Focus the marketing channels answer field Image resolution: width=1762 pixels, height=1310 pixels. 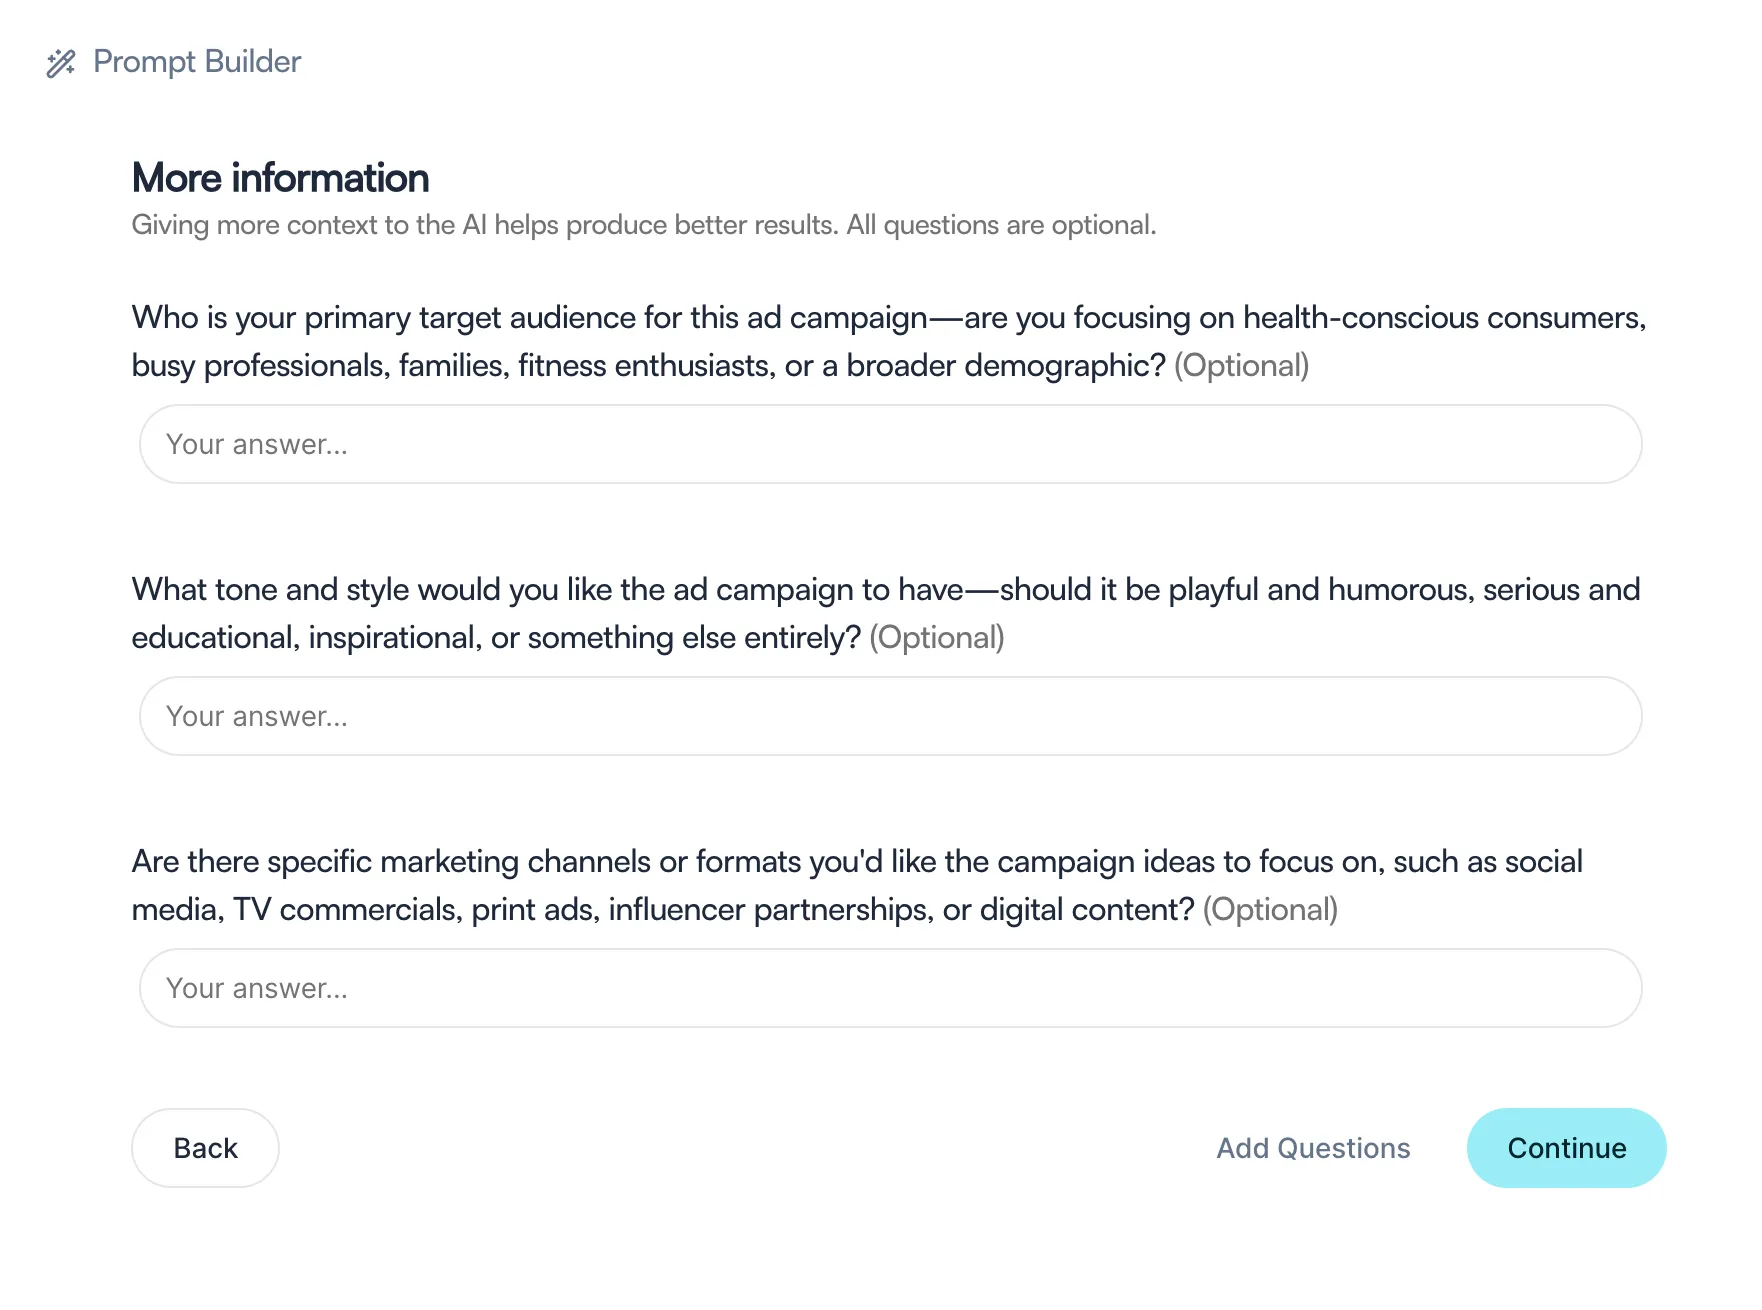(x=890, y=988)
